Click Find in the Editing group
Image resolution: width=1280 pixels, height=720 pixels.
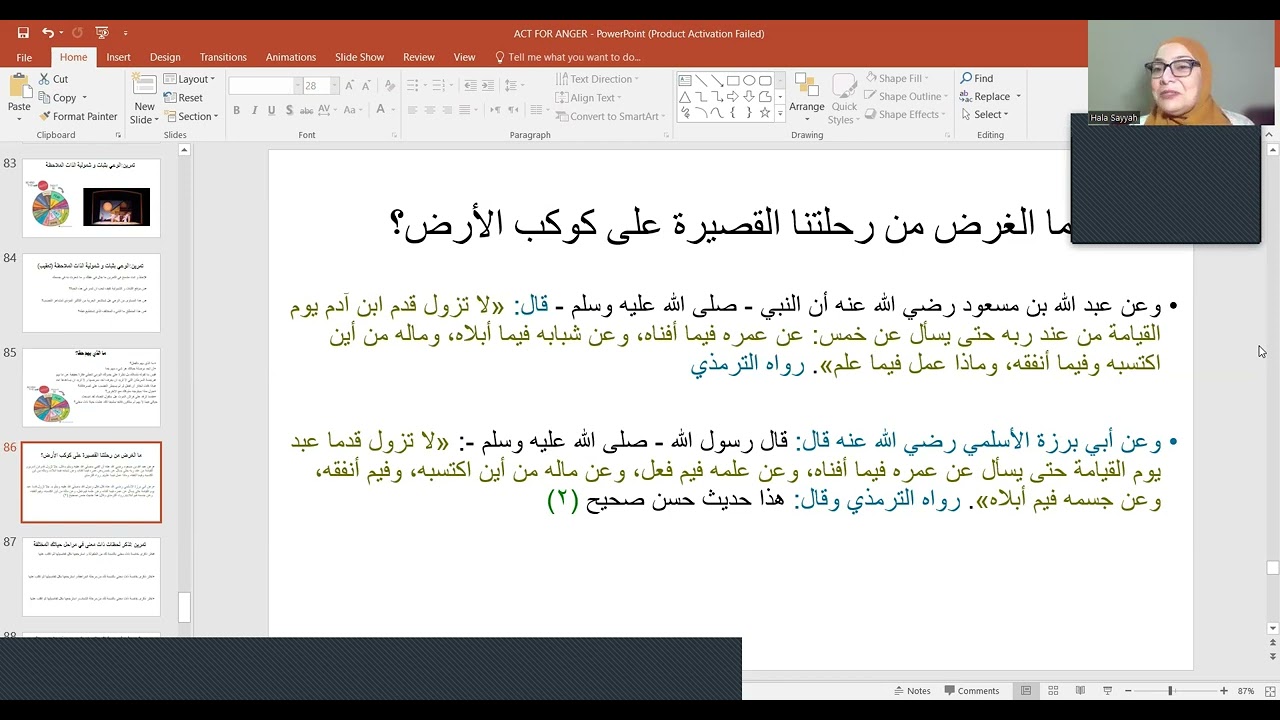(x=977, y=79)
